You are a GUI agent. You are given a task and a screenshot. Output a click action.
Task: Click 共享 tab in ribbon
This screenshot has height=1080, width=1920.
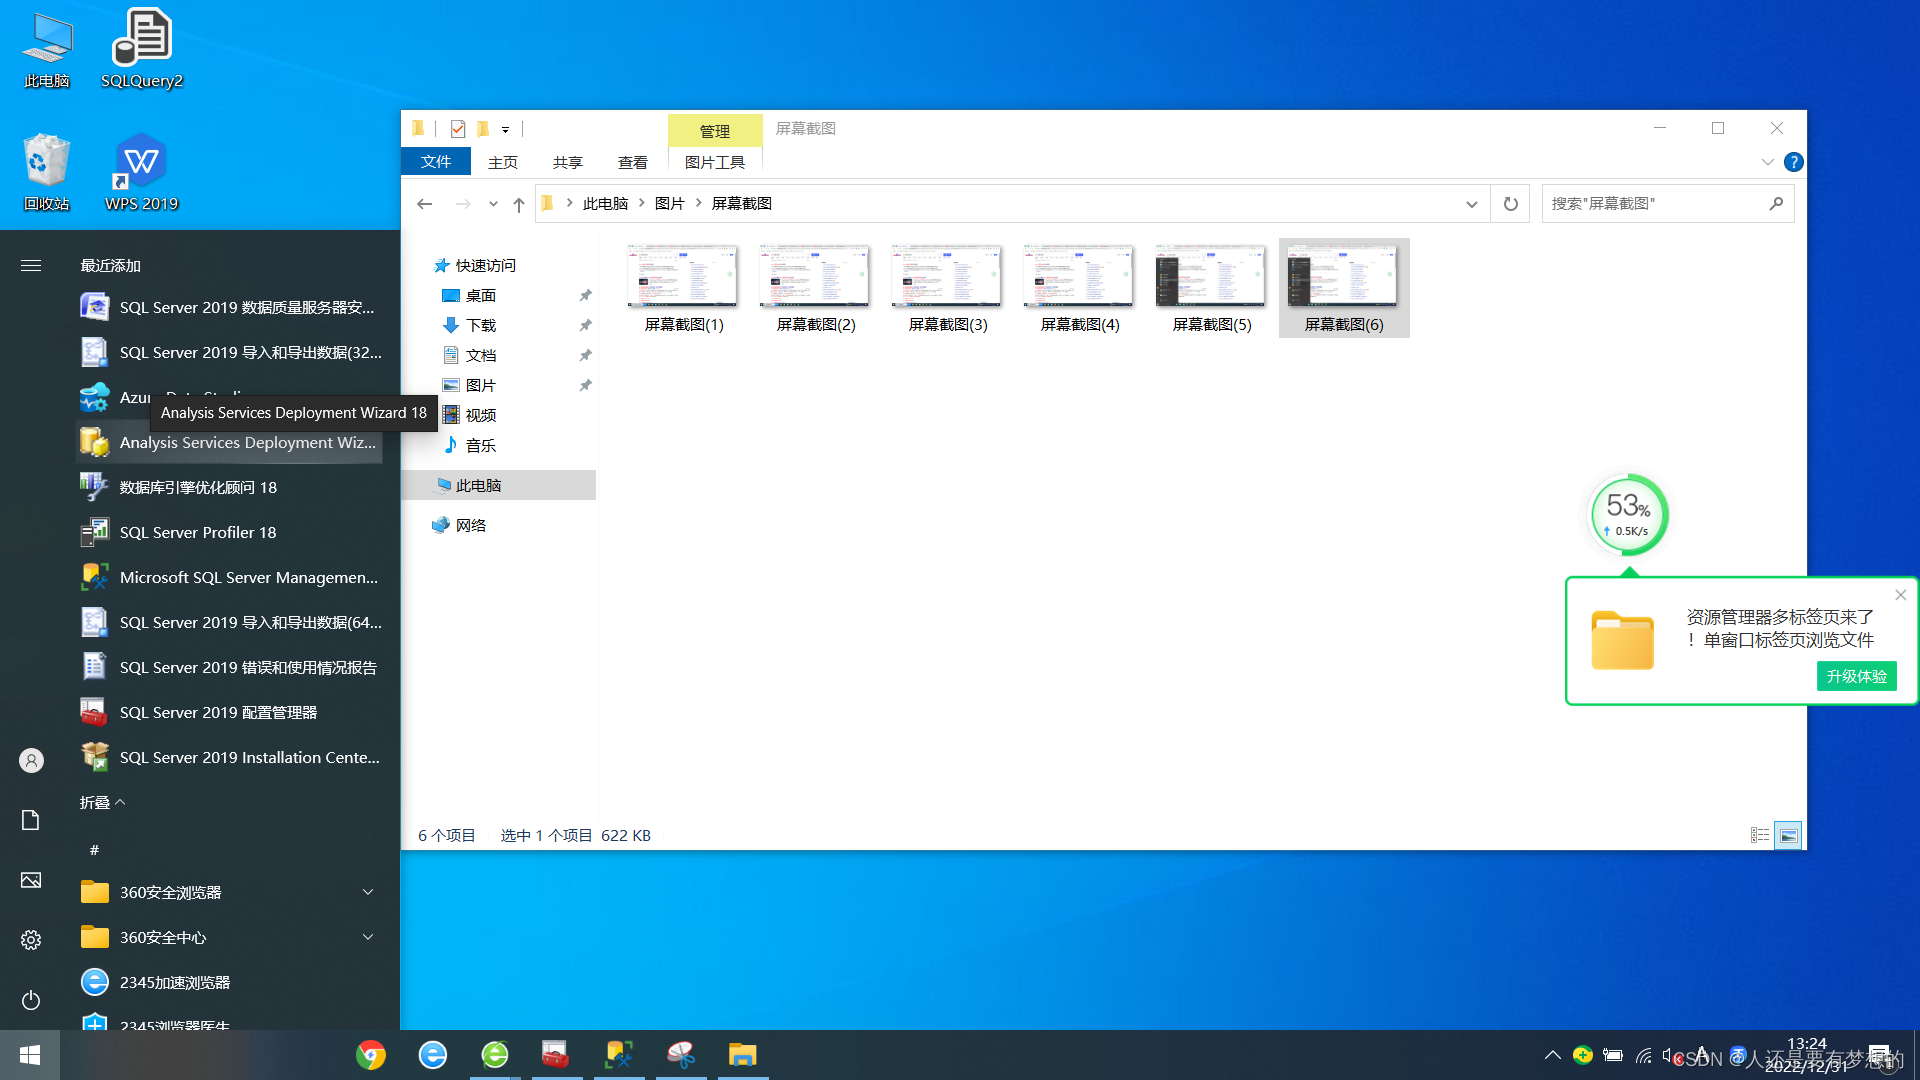pyautogui.click(x=566, y=161)
